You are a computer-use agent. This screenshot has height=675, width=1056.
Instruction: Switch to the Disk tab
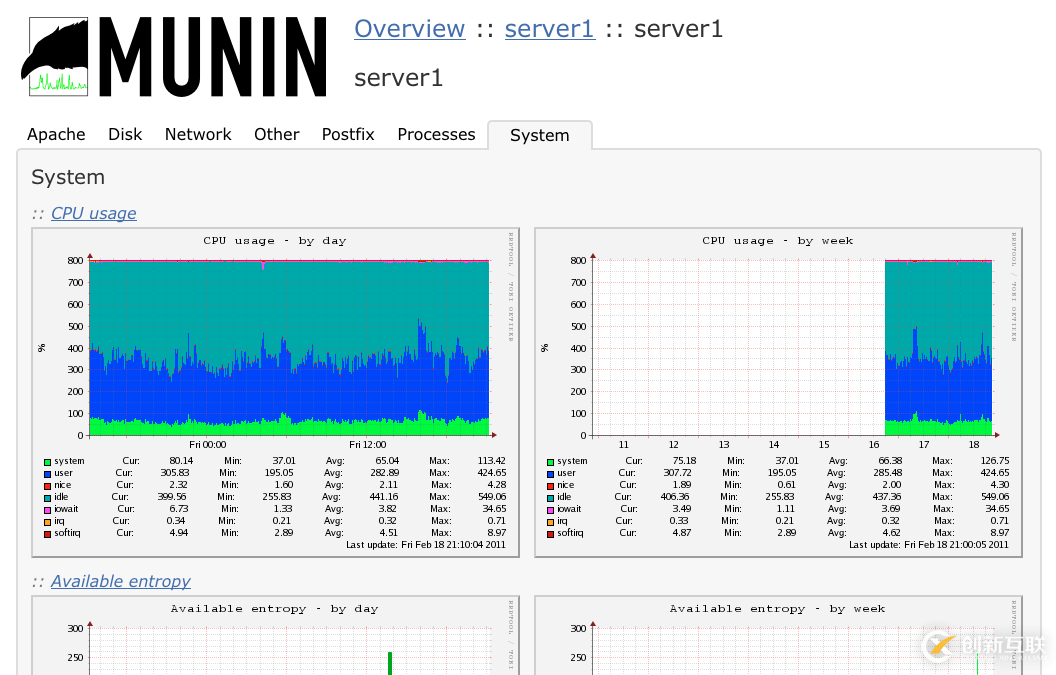click(x=125, y=134)
